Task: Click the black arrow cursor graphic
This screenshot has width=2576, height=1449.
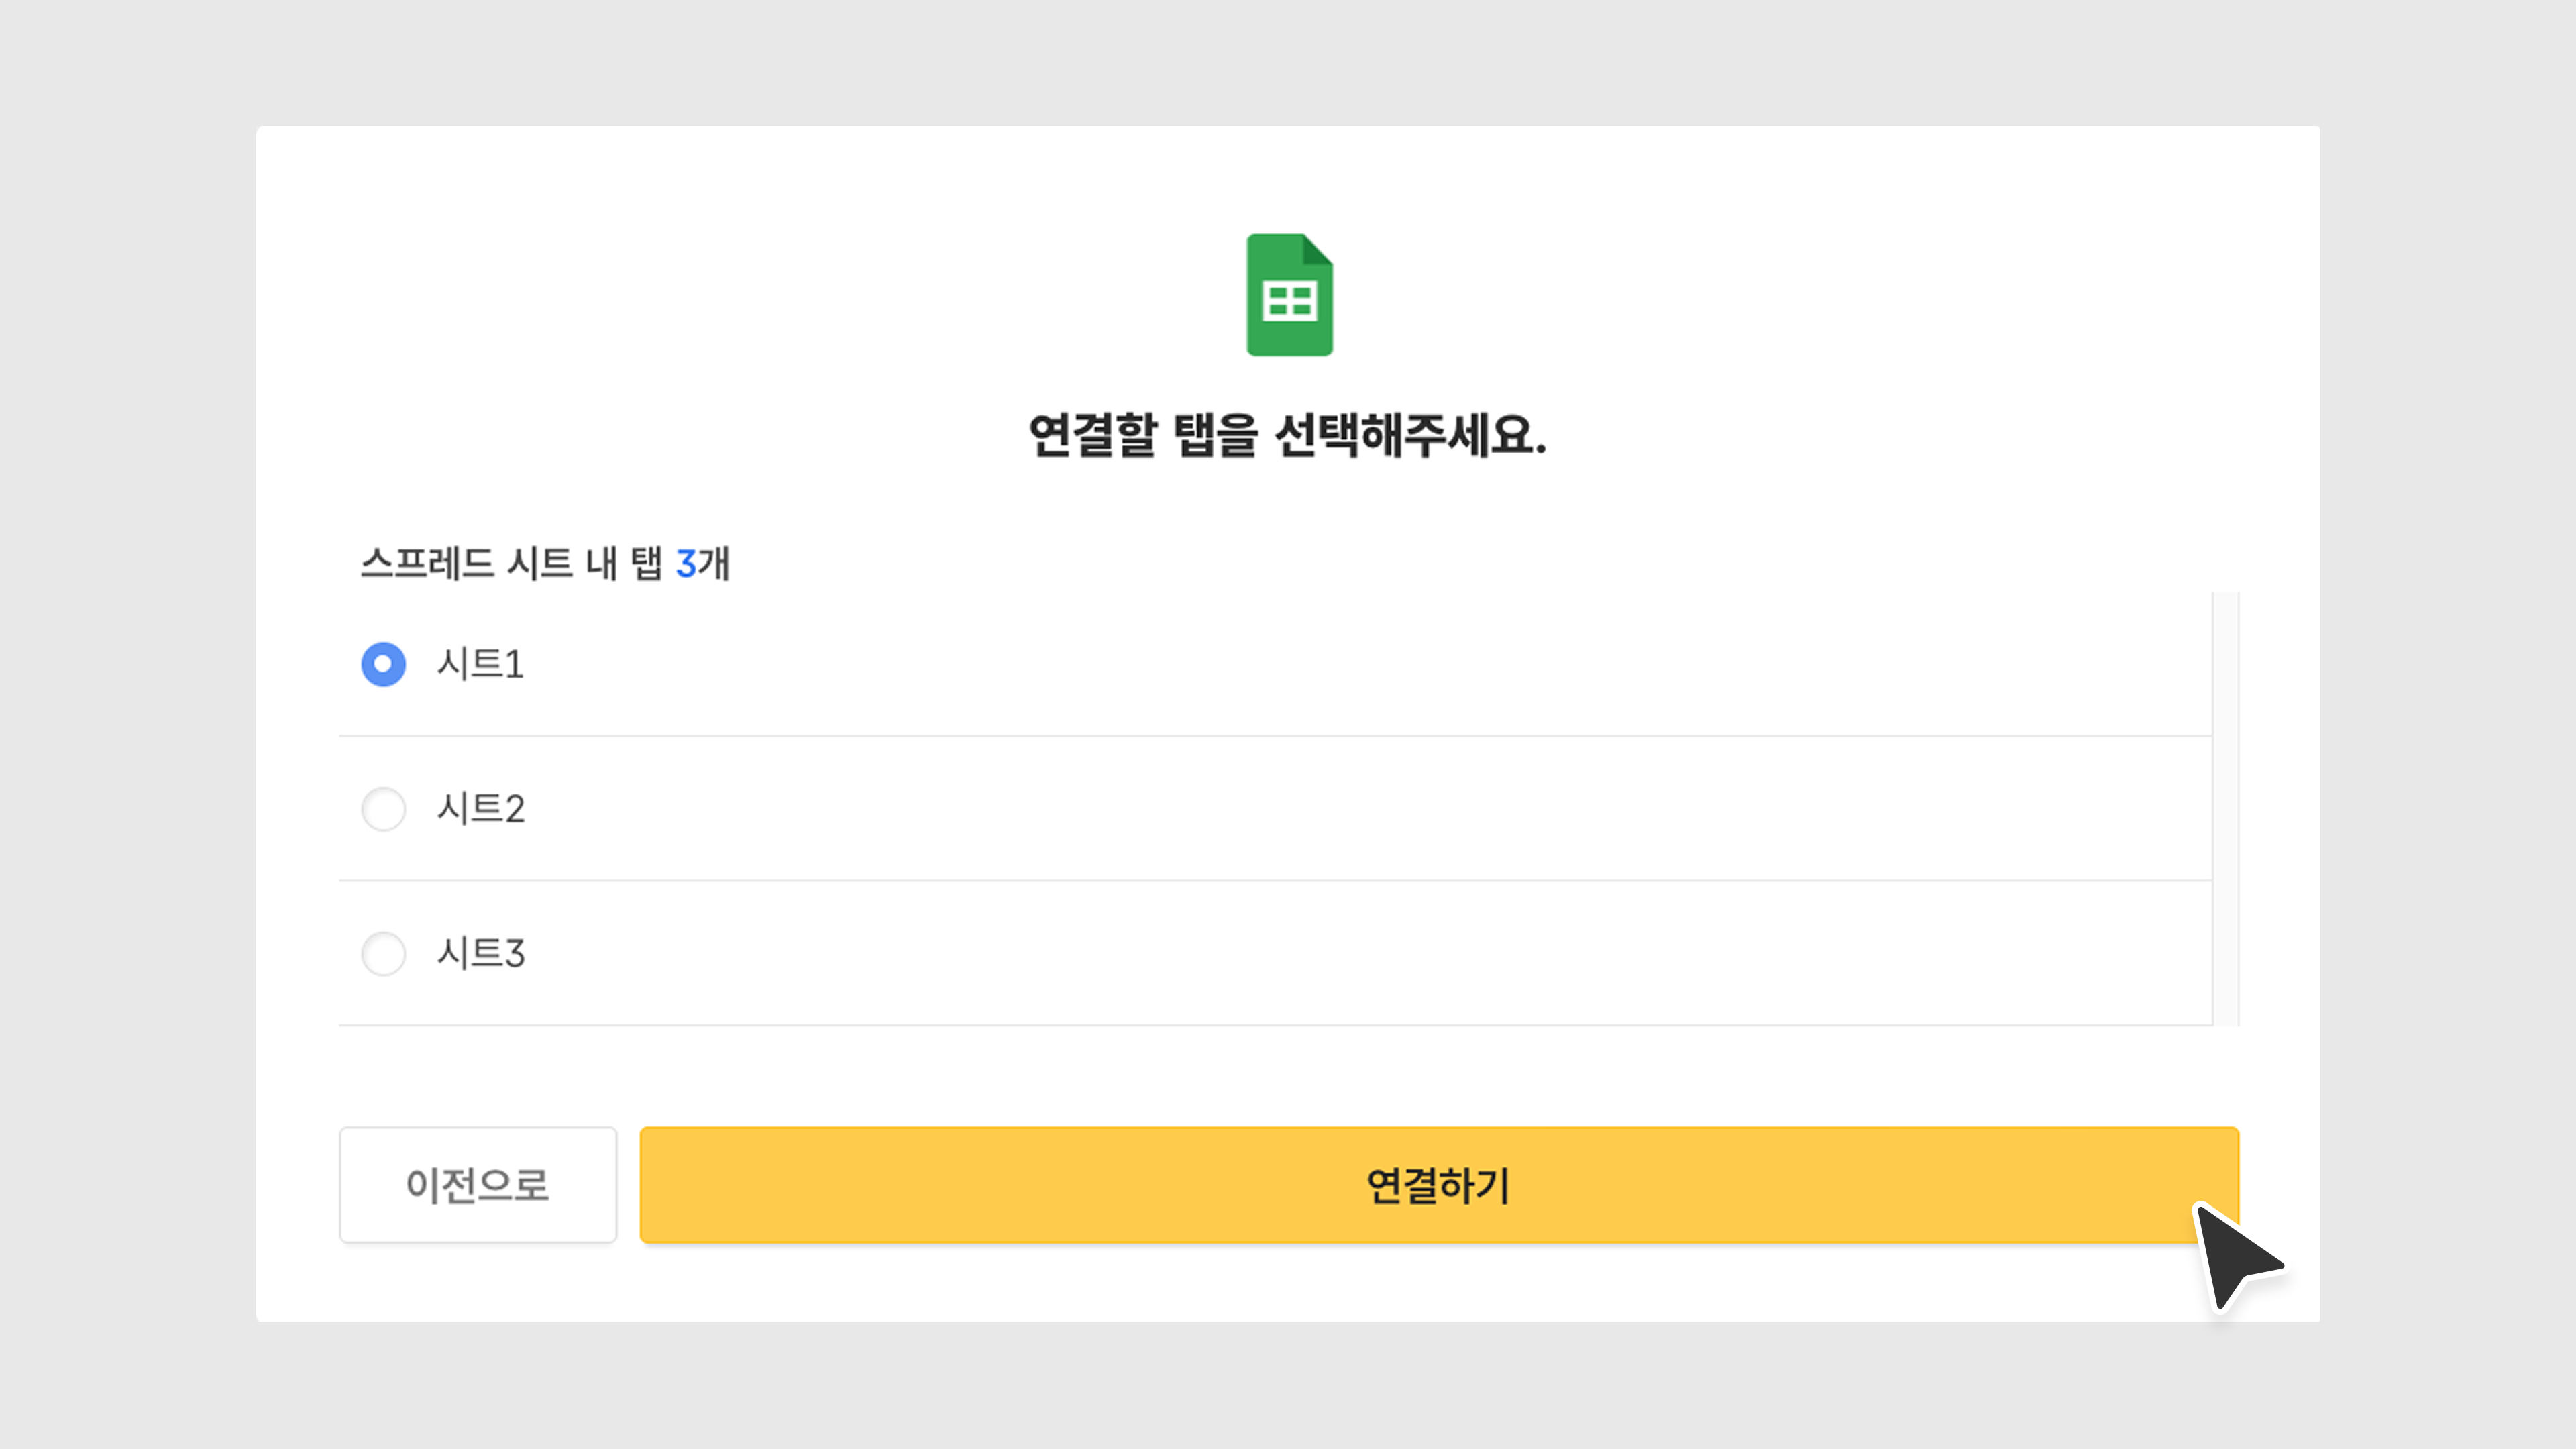Action: pyautogui.click(x=2232, y=1255)
